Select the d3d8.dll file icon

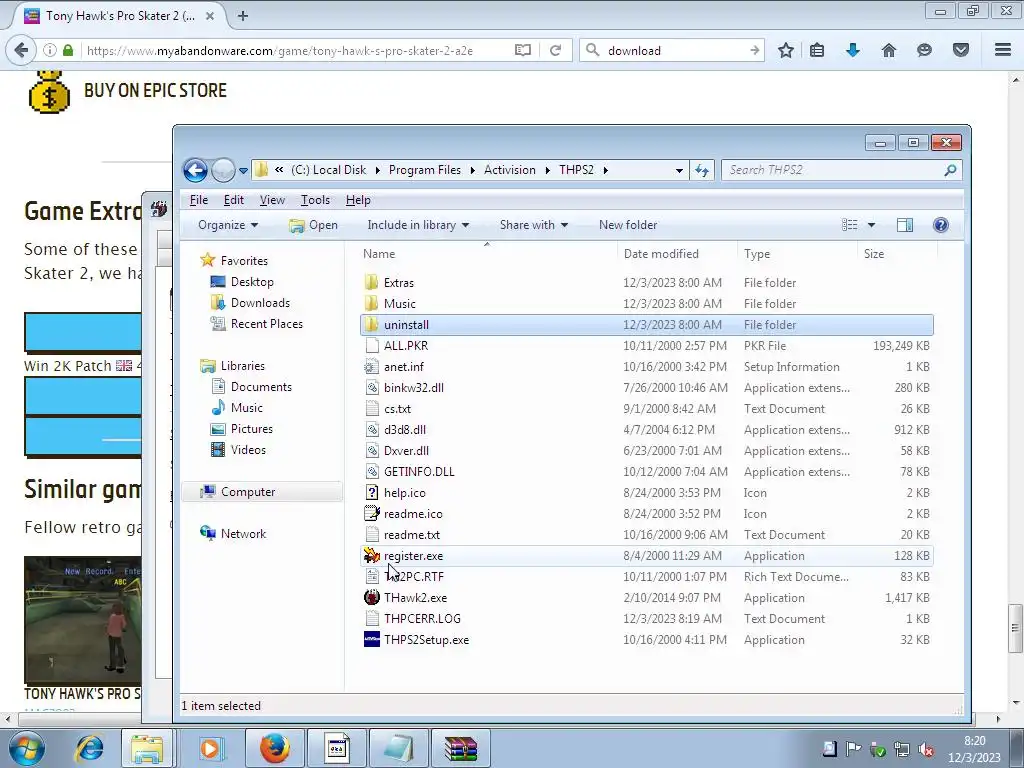(x=372, y=430)
